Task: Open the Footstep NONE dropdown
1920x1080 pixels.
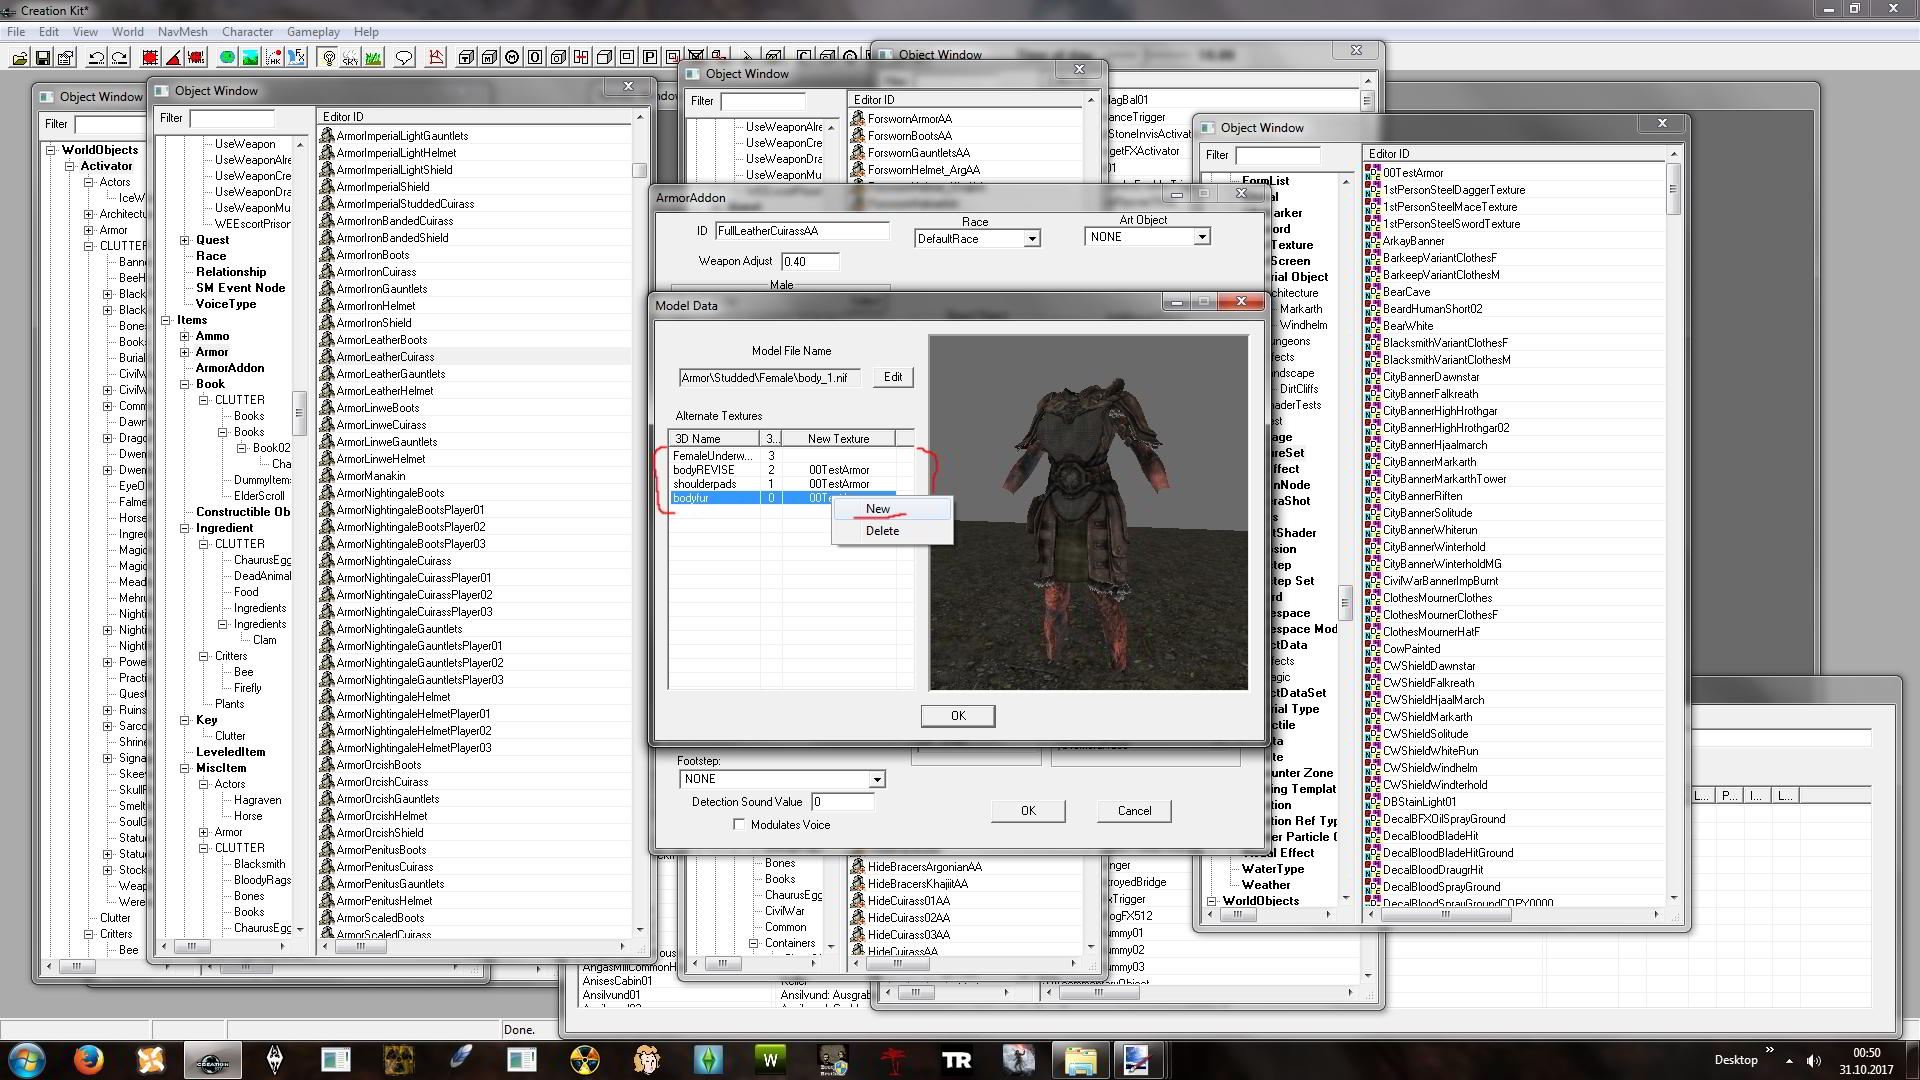Action: coord(876,779)
